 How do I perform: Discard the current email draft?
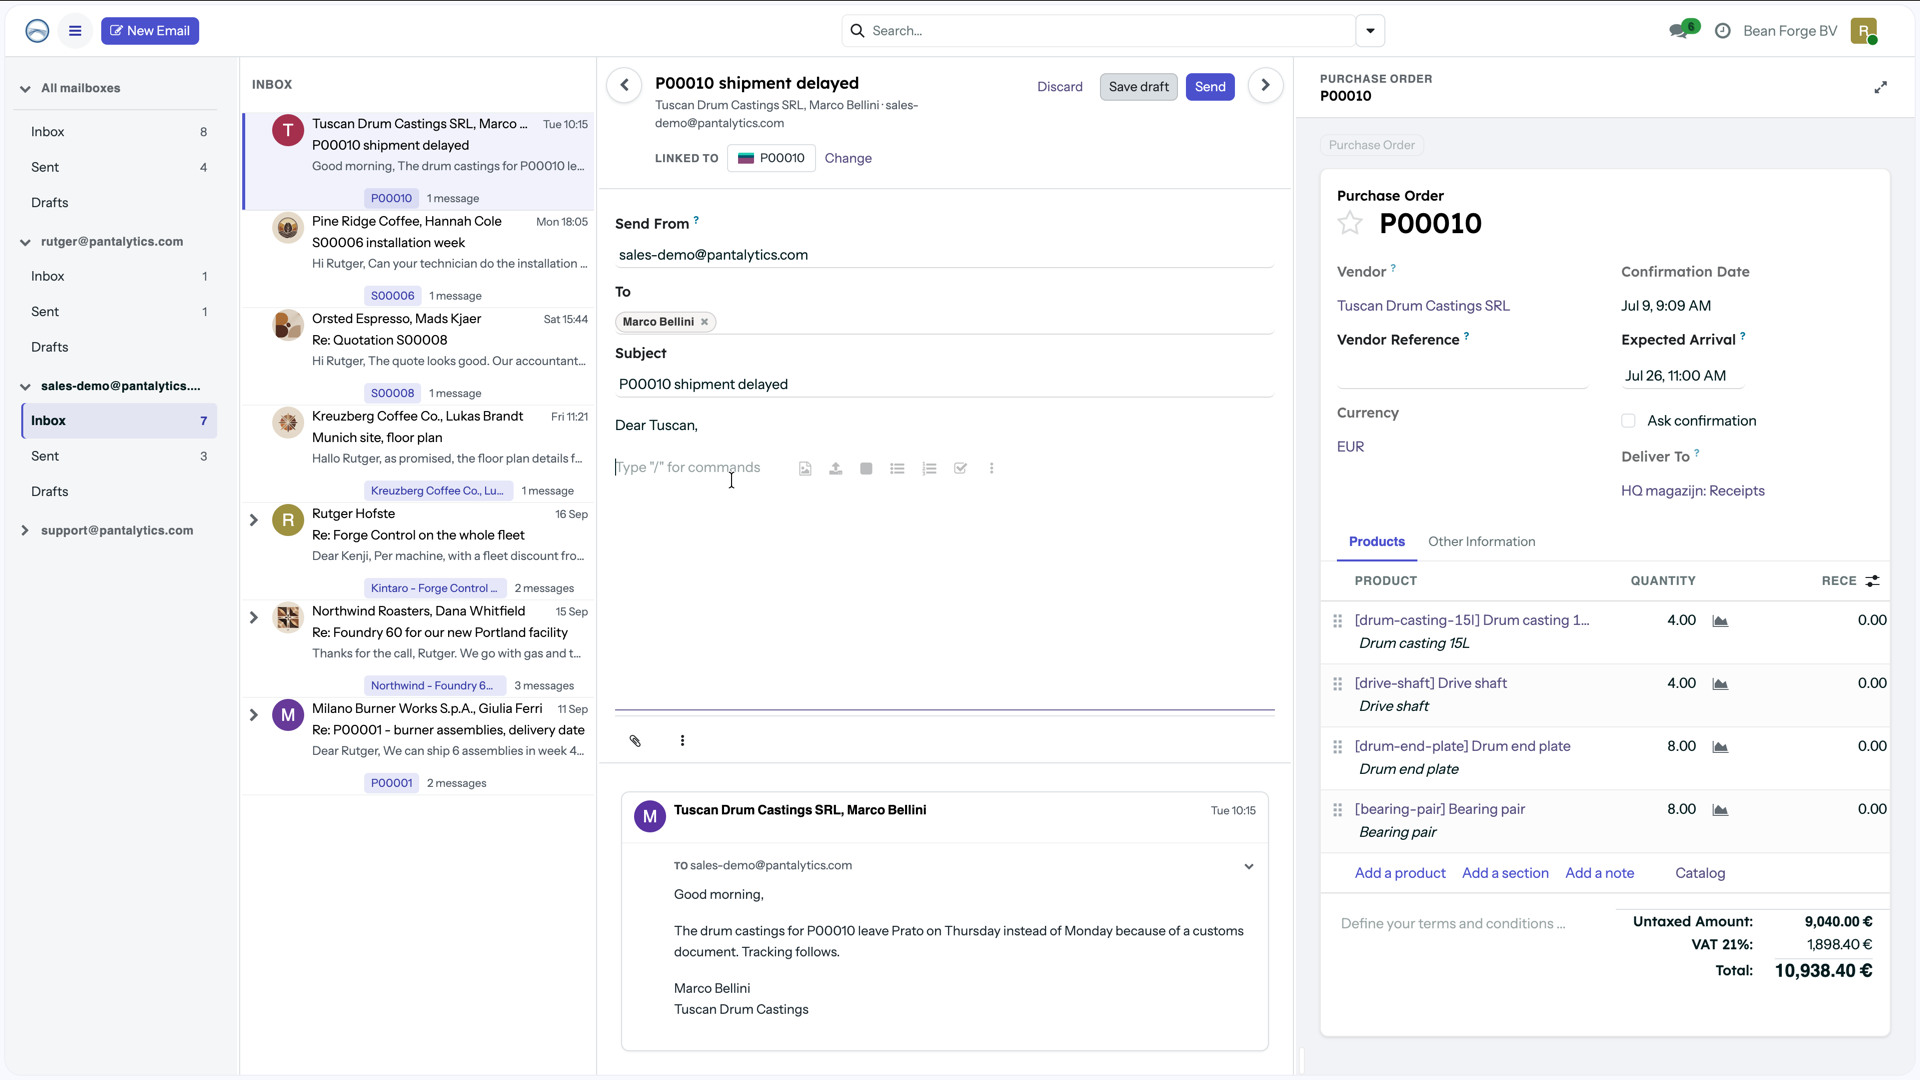pos(1059,87)
